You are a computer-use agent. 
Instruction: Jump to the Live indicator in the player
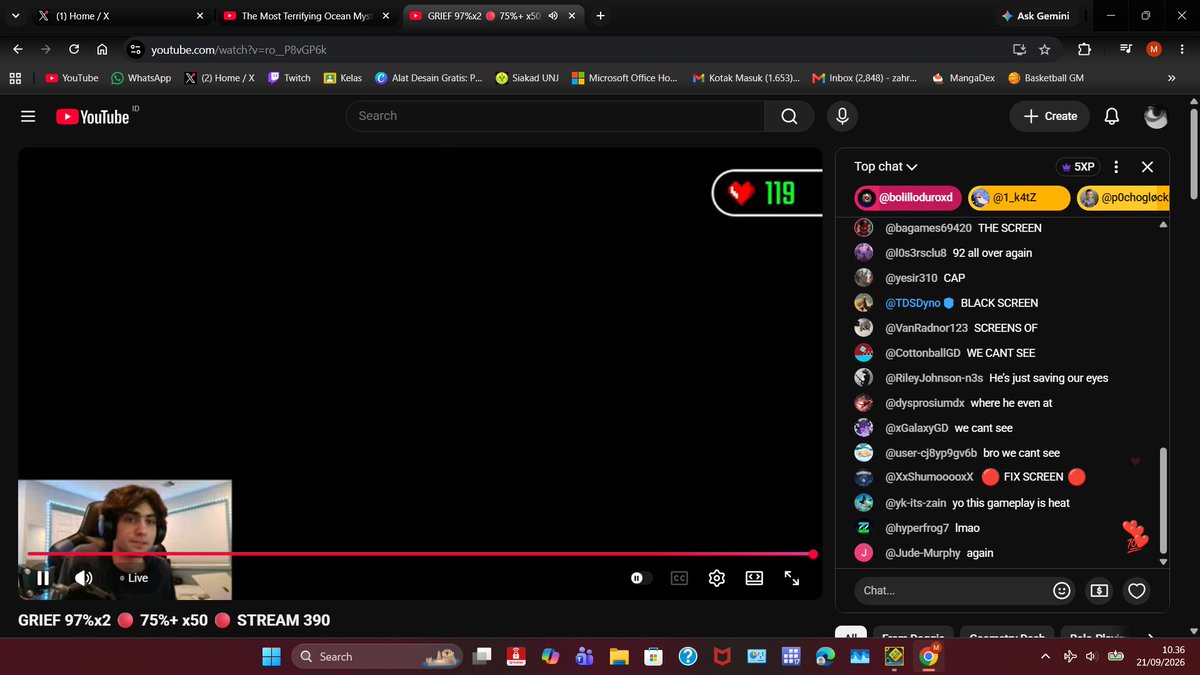[133, 577]
